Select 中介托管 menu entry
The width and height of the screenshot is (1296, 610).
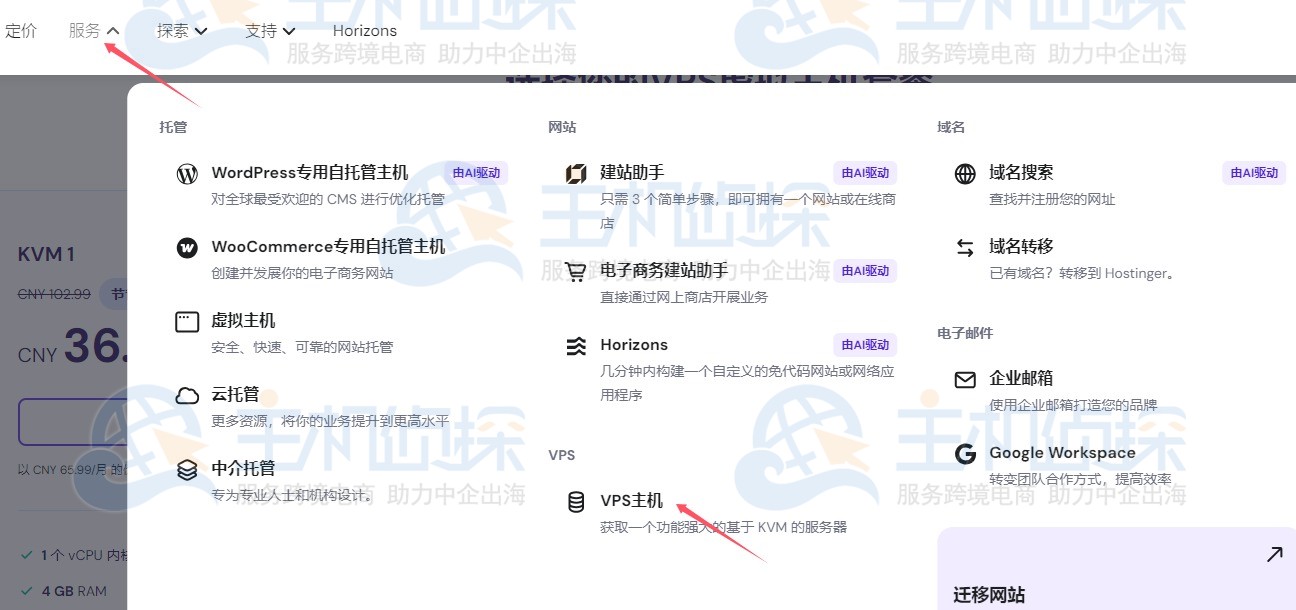coord(243,468)
